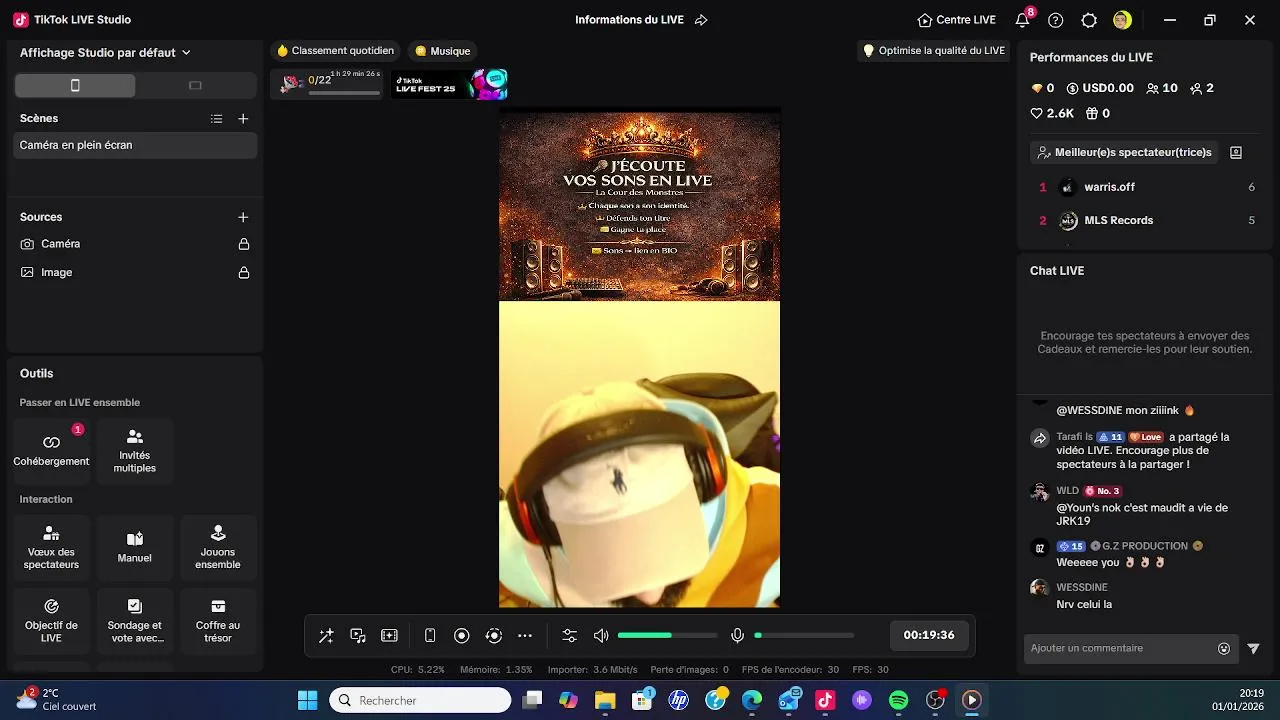The image size is (1280, 720).
Task: Open Invités multiples tool
Action: 135,450
